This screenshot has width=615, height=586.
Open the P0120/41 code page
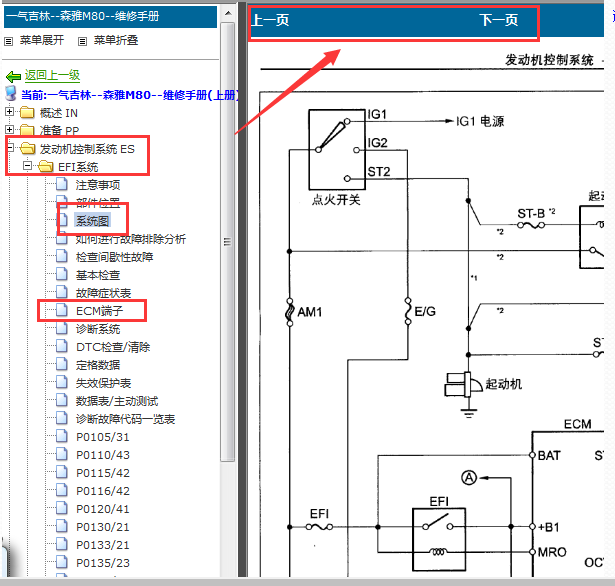pyautogui.click(x=103, y=509)
